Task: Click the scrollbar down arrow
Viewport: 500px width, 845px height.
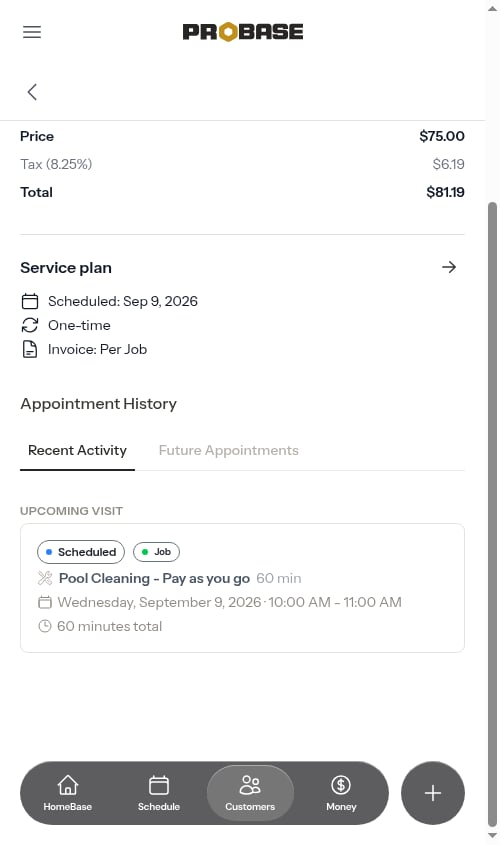Action: (x=492, y=836)
